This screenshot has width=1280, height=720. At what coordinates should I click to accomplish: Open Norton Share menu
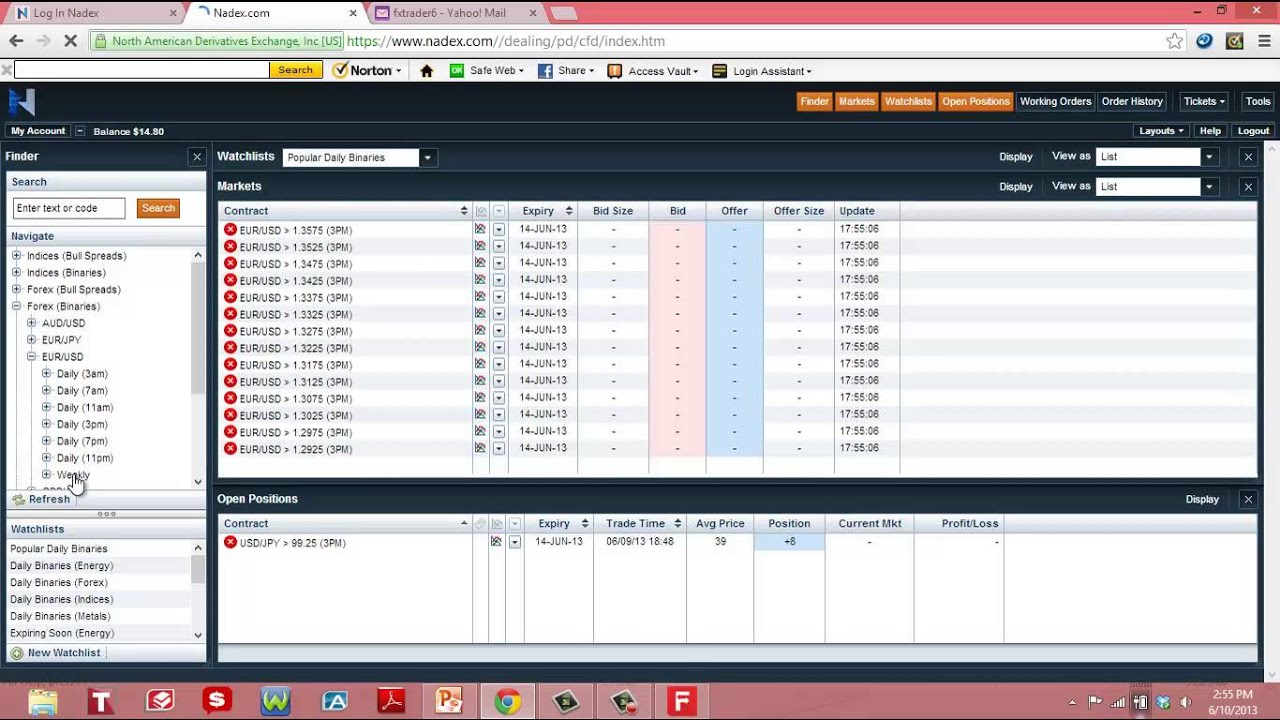[x=566, y=71]
